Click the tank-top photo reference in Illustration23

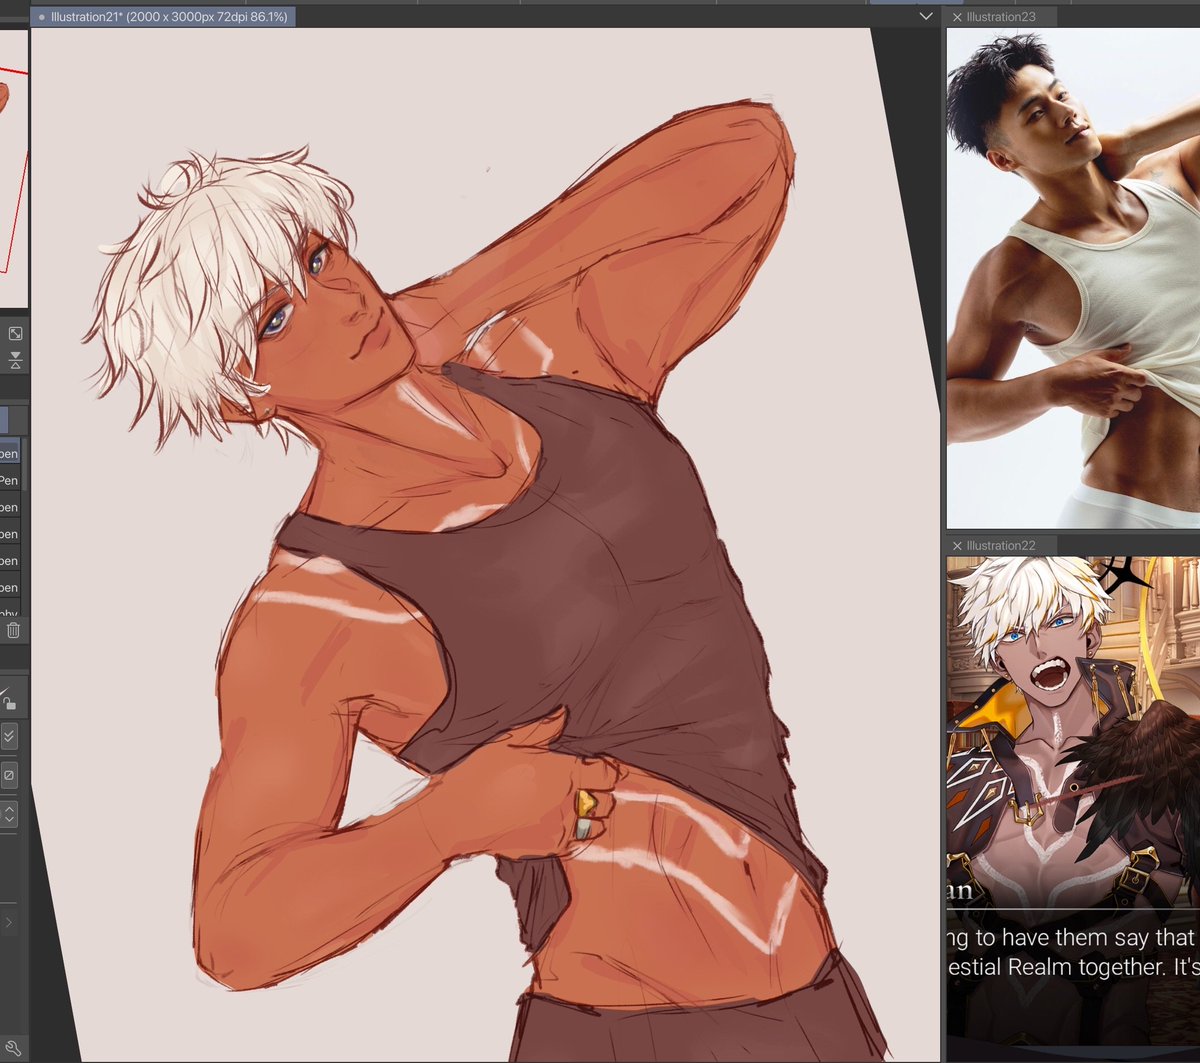click(x=1073, y=278)
